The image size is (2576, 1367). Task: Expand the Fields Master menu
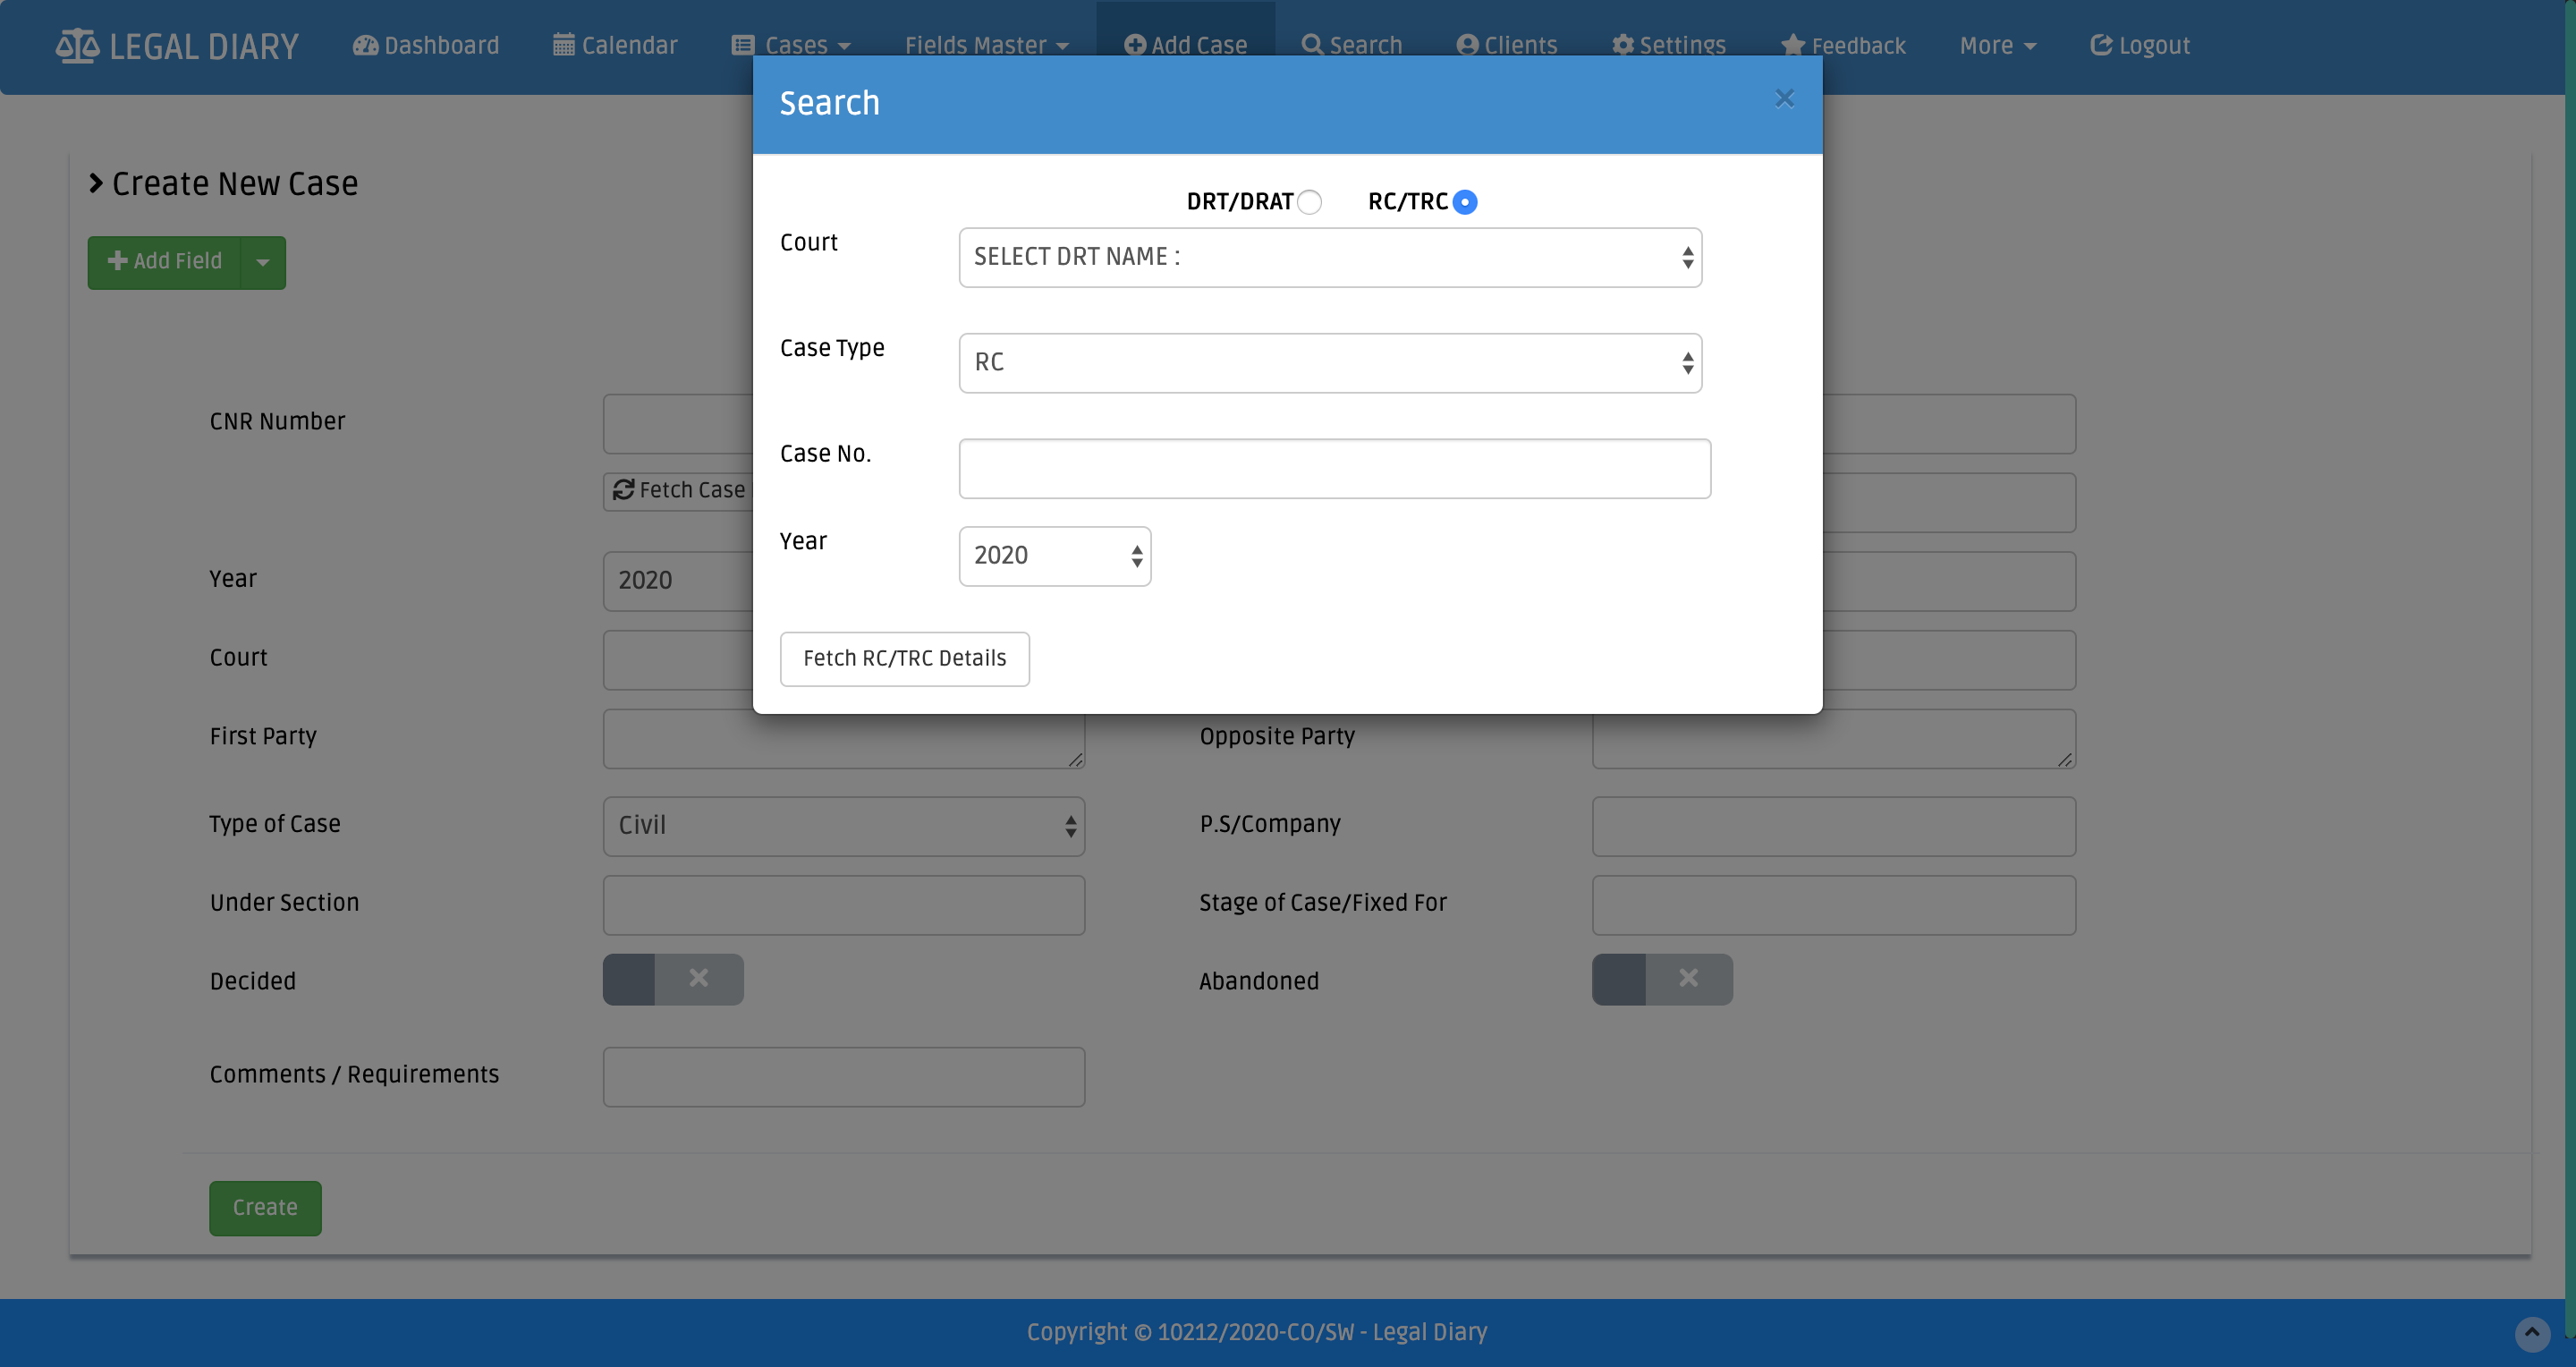point(987,46)
